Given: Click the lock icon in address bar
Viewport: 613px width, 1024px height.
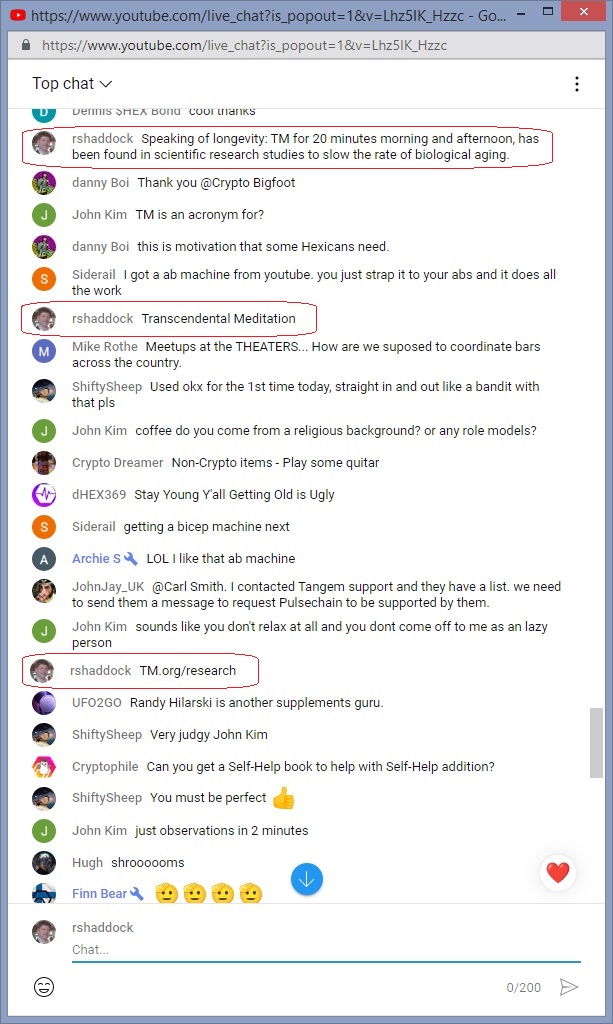Looking at the screenshot, I should (x=26, y=45).
